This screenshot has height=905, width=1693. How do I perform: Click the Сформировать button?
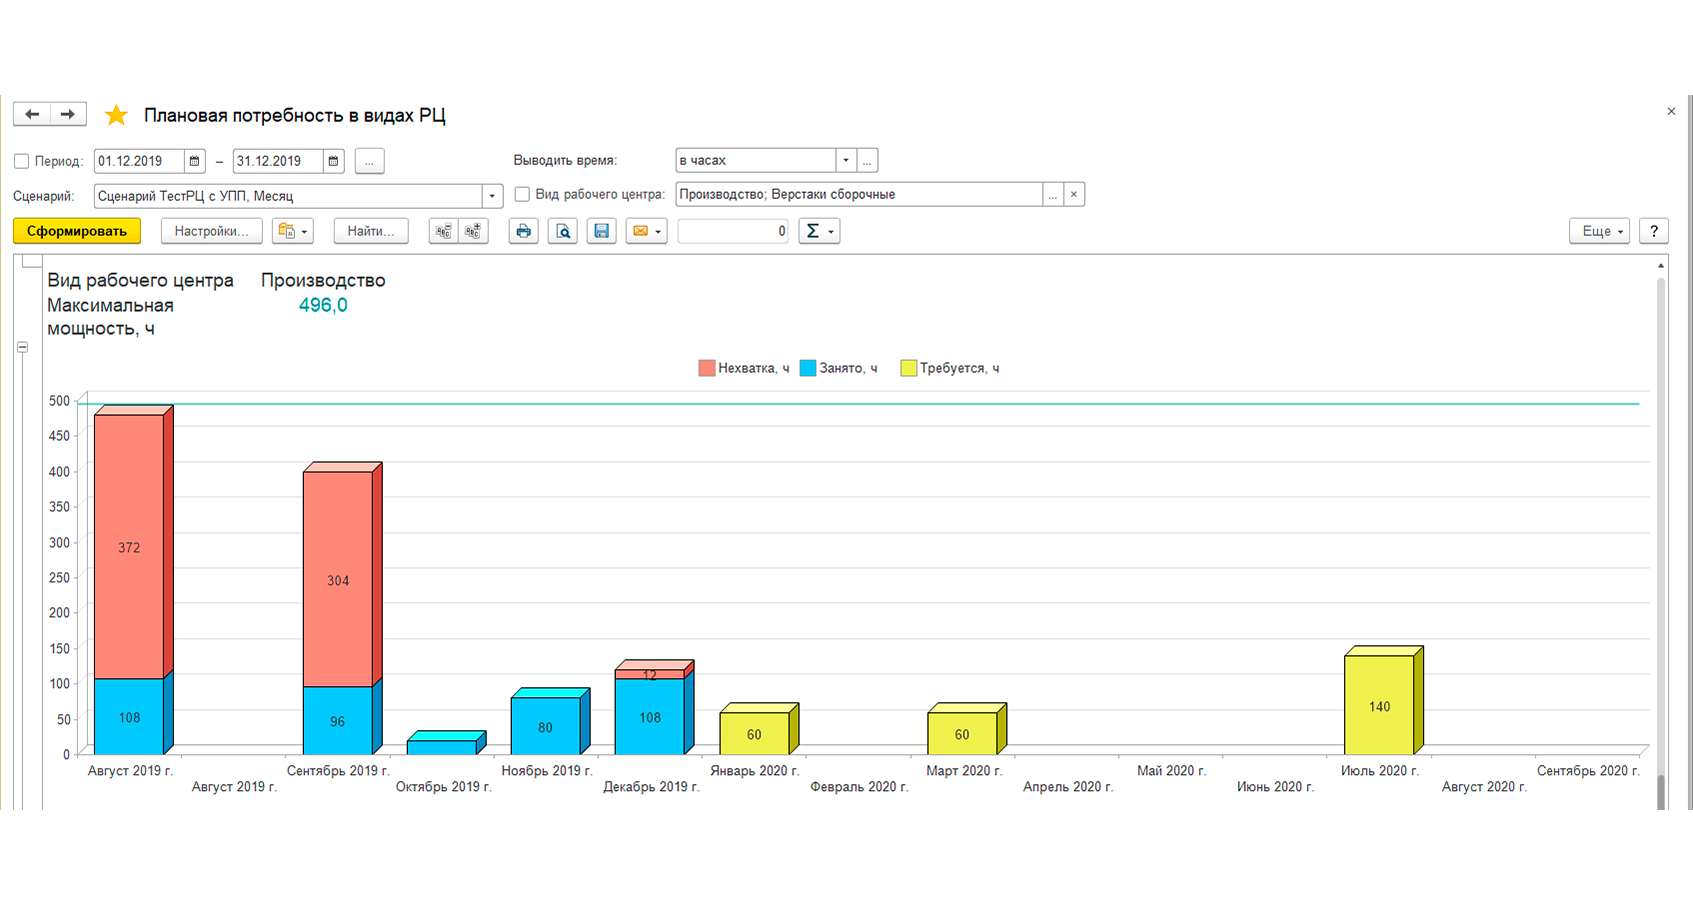coord(77,231)
